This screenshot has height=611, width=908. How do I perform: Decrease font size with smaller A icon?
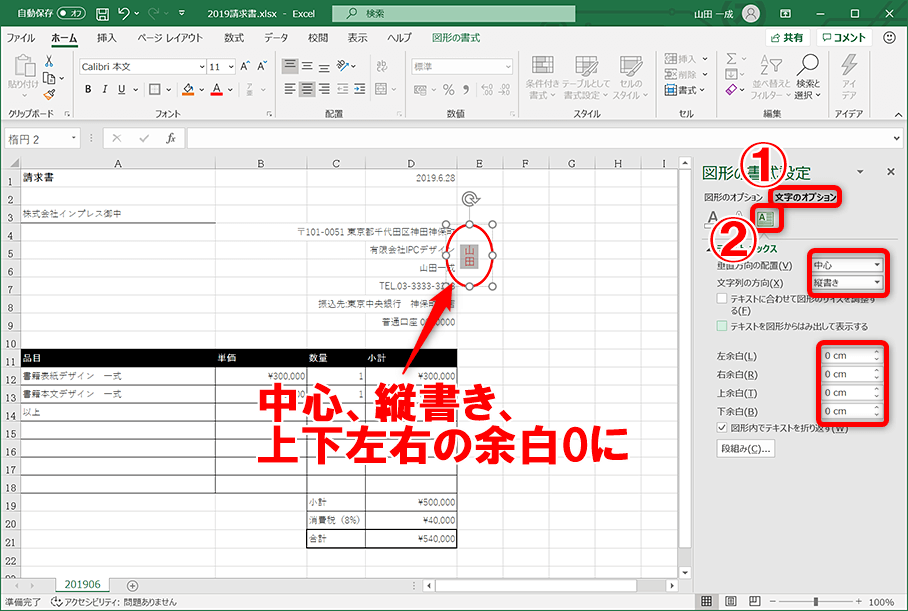262,66
